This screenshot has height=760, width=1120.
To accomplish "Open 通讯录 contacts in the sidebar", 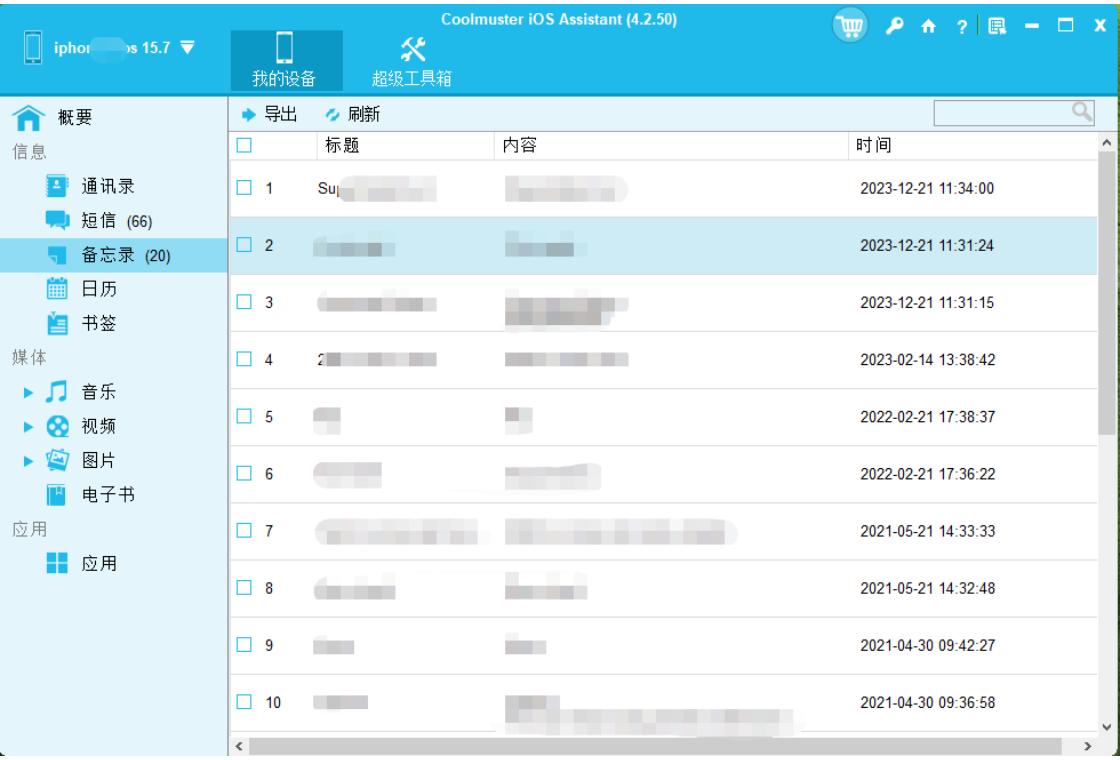I will pos(107,186).
